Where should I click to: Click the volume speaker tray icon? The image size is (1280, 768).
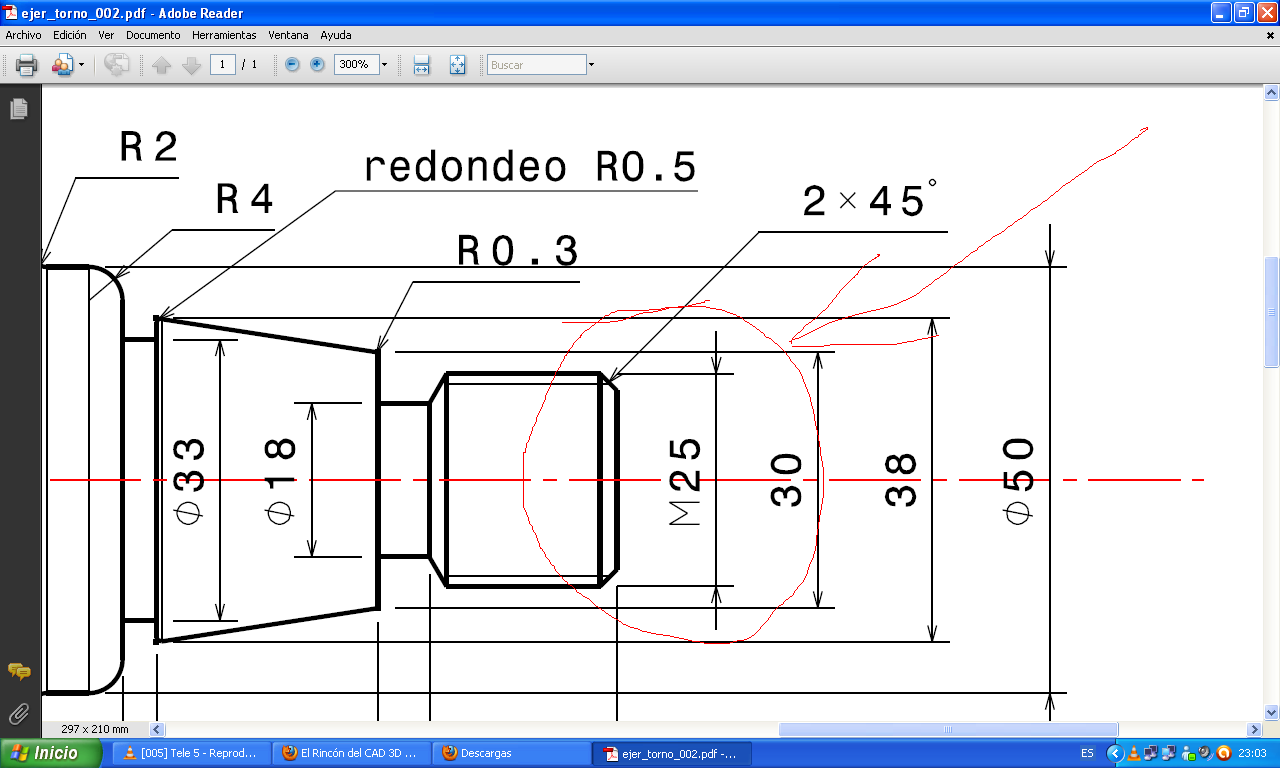pos(1204,753)
